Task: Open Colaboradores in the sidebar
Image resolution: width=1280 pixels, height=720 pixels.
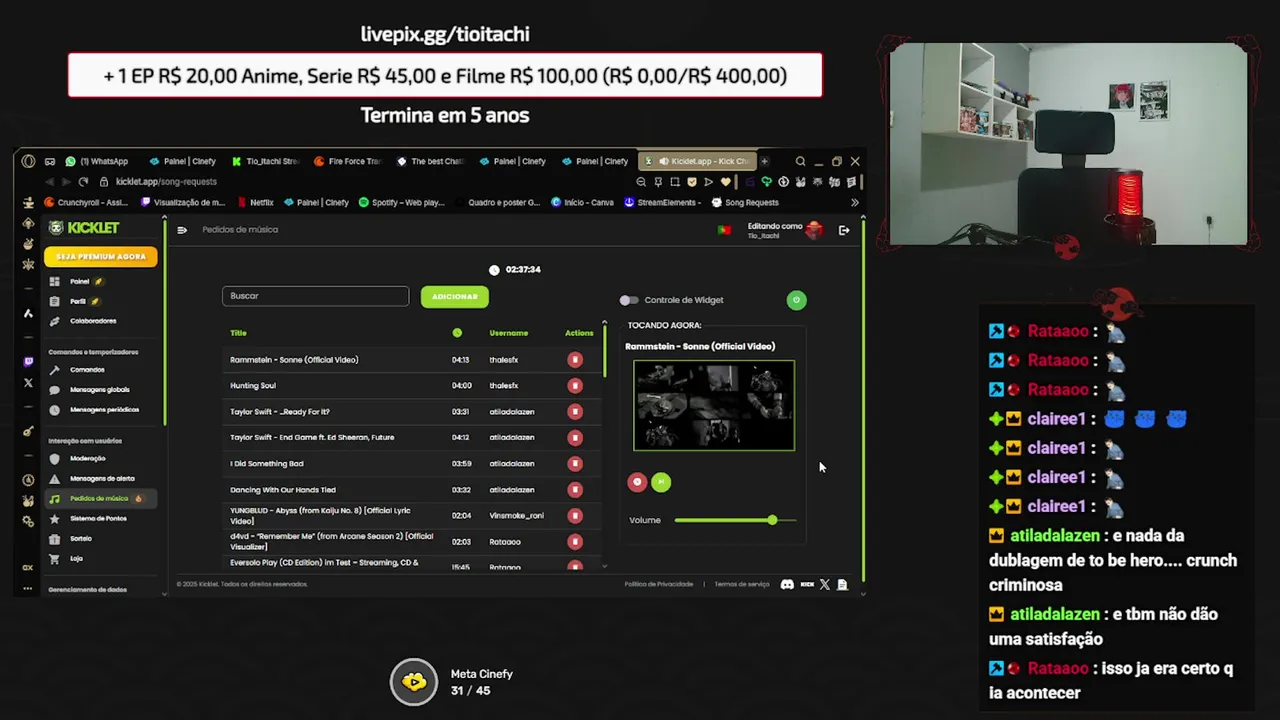Action: pos(93,321)
